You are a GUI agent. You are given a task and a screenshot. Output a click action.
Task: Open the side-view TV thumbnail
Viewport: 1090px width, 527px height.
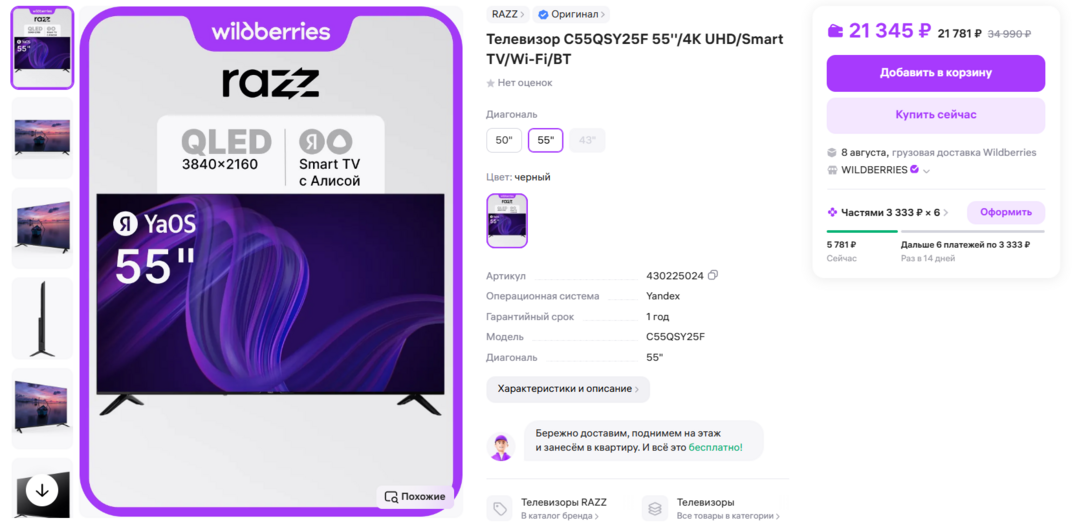coord(42,318)
